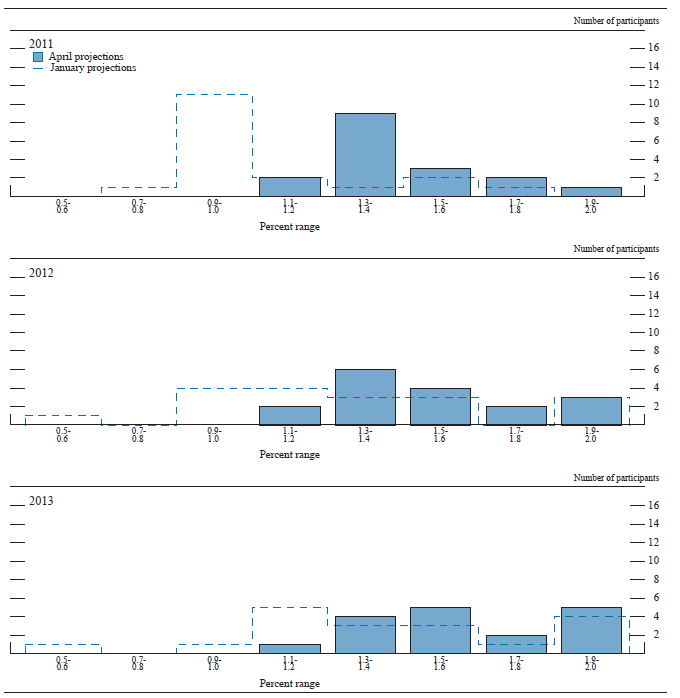The width and height of the screenshot is (680, 698).
Task: Click the 2011 panel year label
Action: [x=41, y=45]
